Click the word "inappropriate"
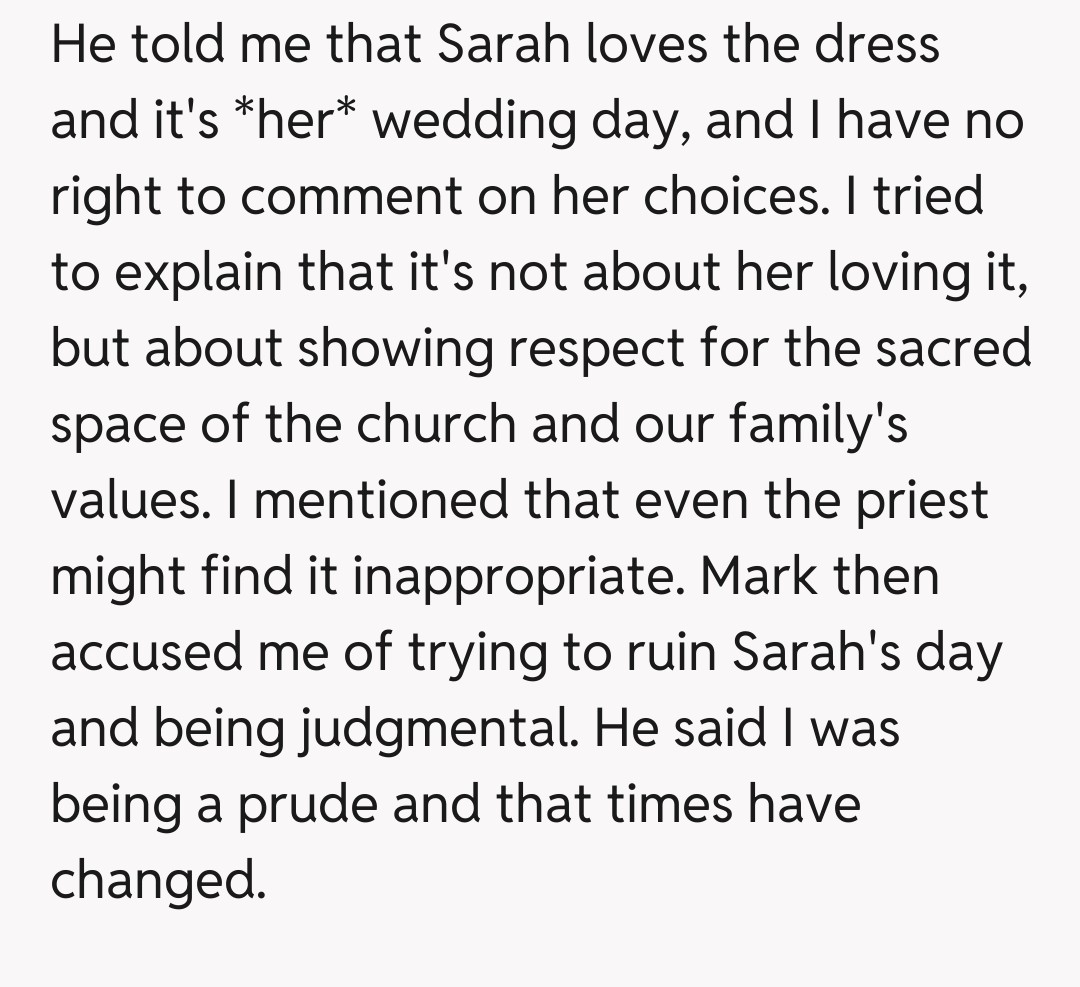This screenshot has width=1080, height=987. pos(520,577)
